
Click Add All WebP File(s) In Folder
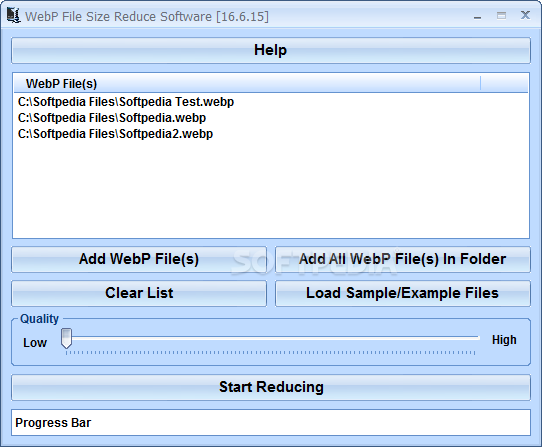pyautogui.click(x=403, y=259)
